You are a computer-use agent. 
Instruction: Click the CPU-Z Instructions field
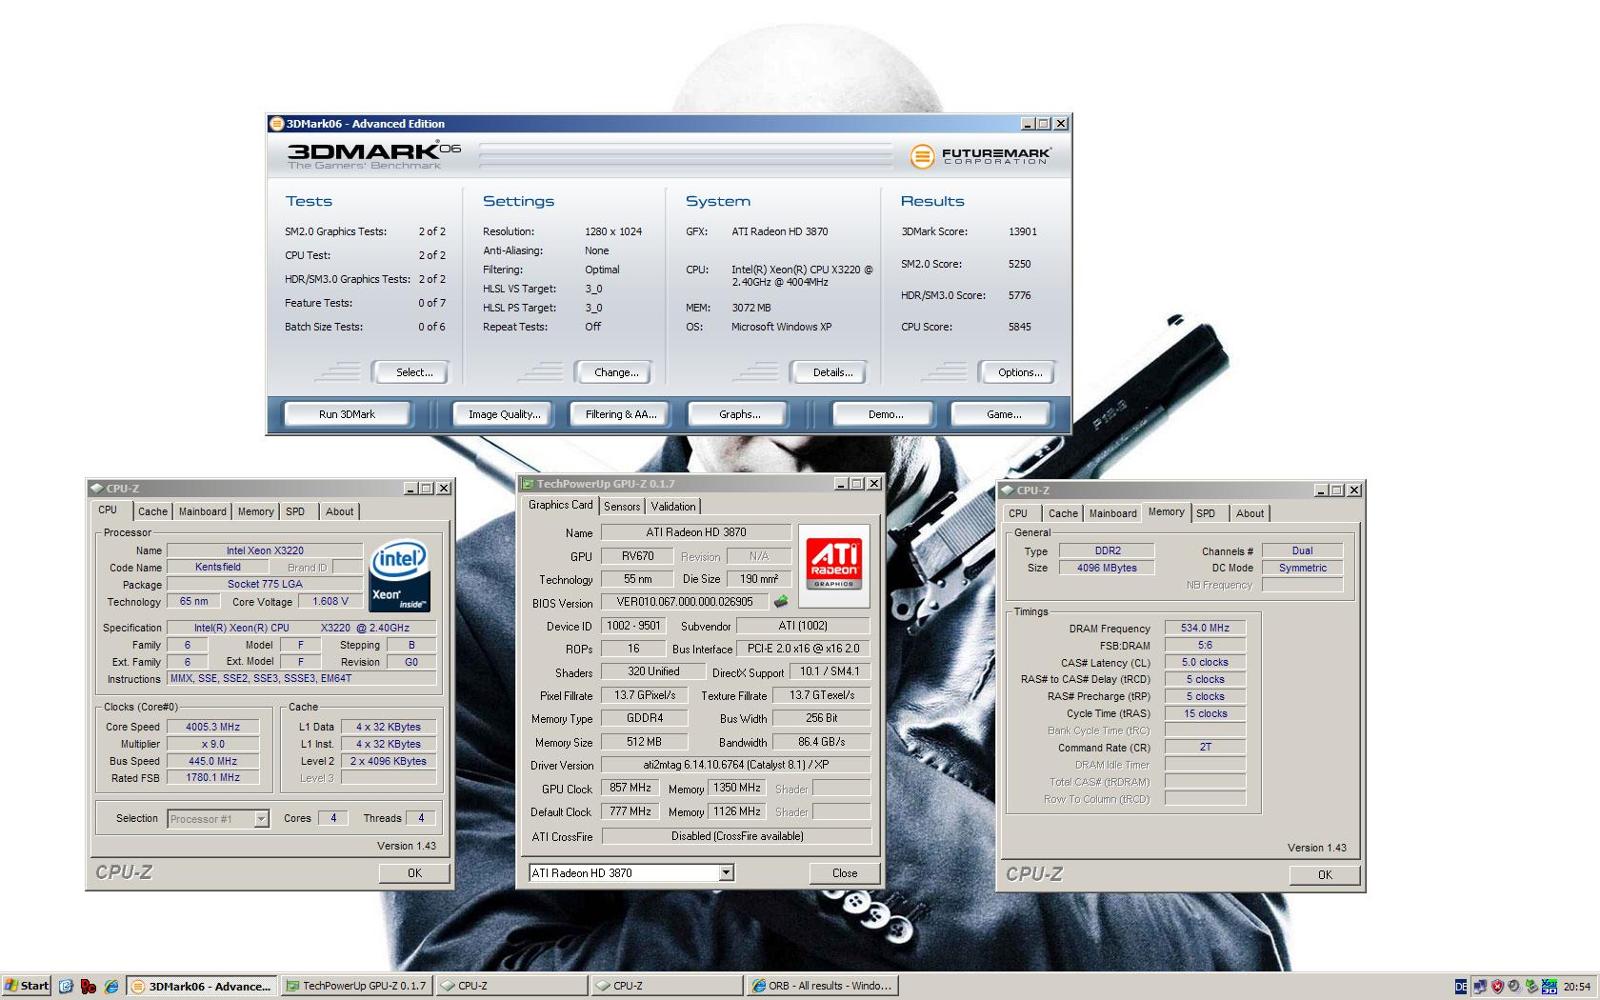click(301, 679)
